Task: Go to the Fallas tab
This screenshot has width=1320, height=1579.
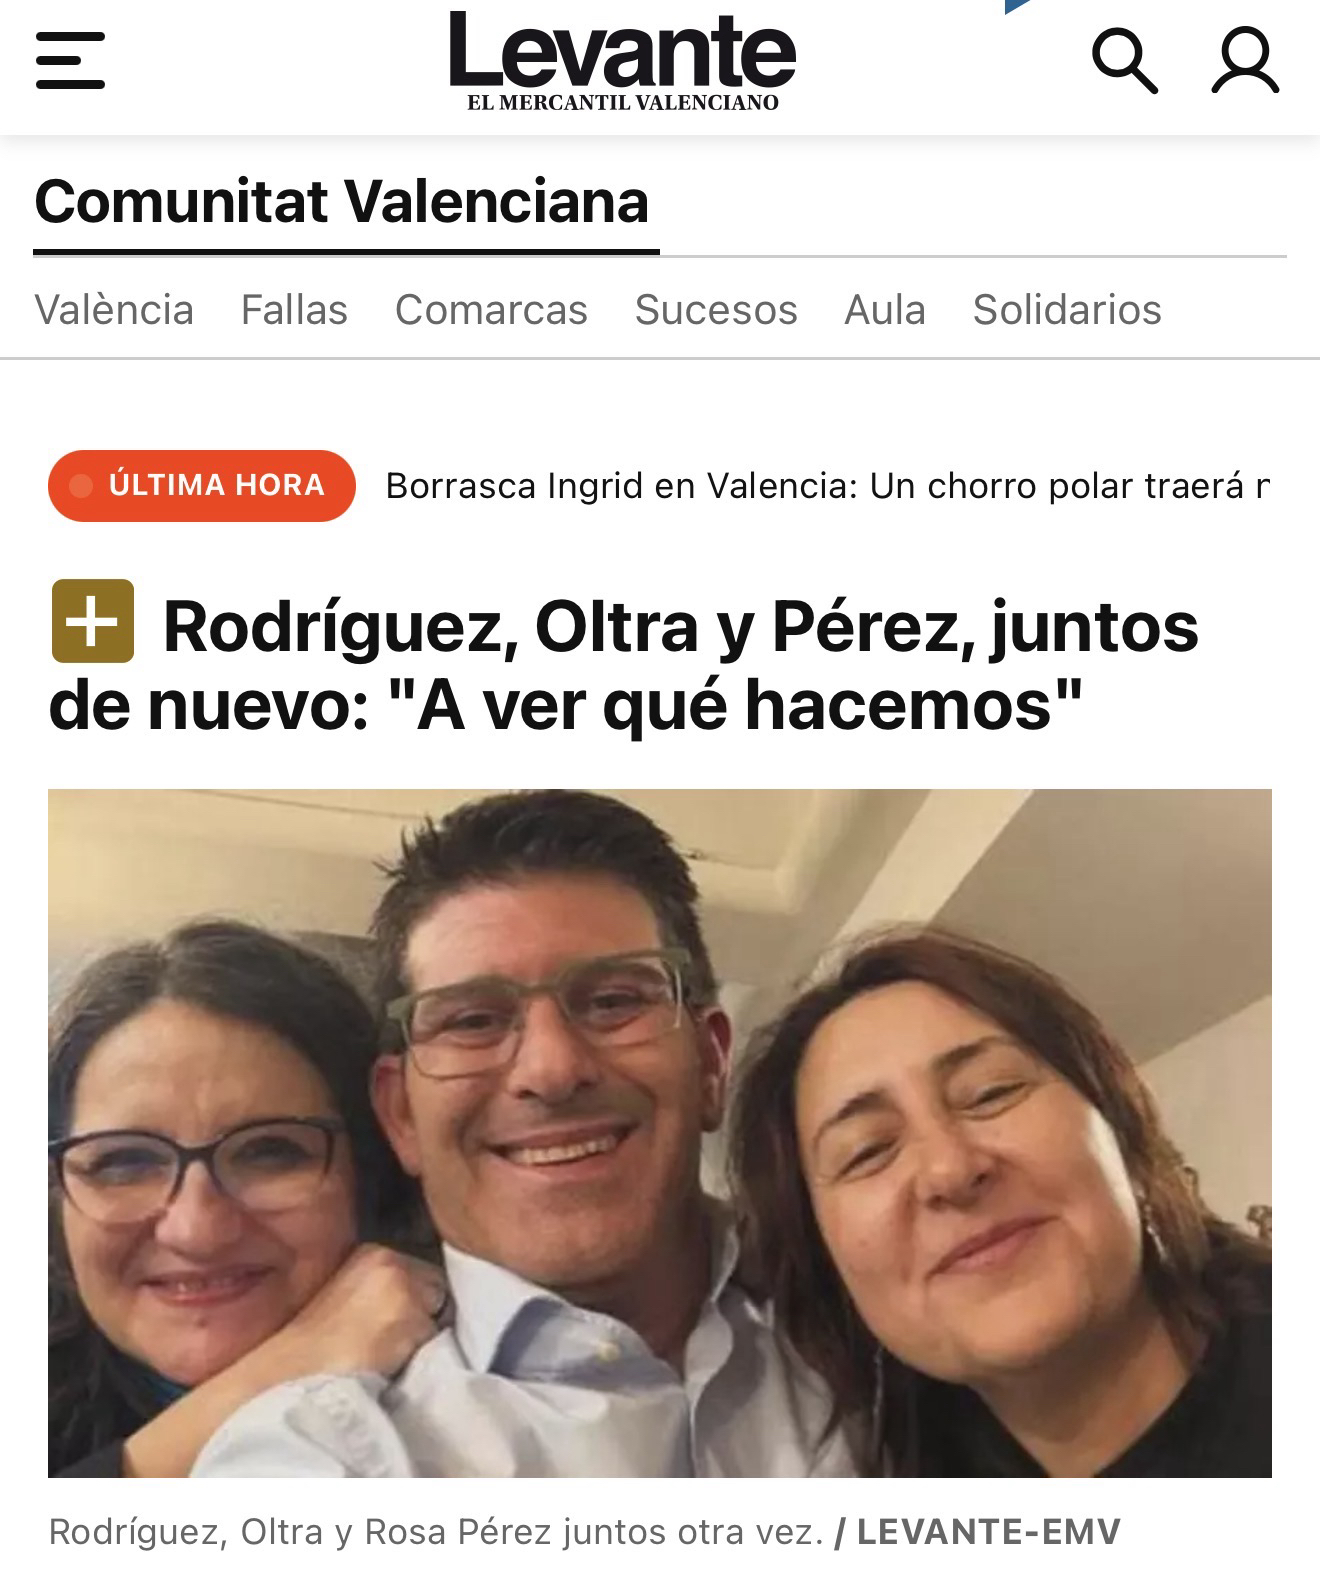Action: [x=294, y=310]
